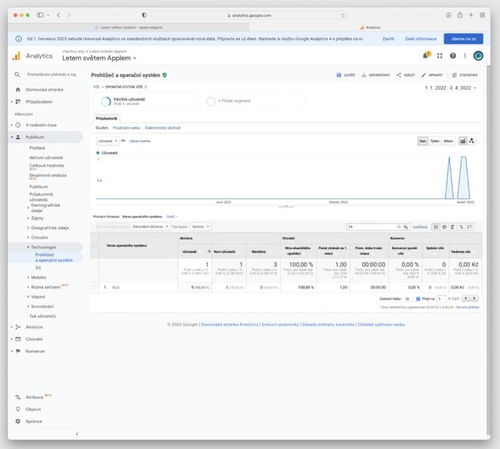Switch chart to motion chart icon
The image size is (500, 449).
click(472, 141)
